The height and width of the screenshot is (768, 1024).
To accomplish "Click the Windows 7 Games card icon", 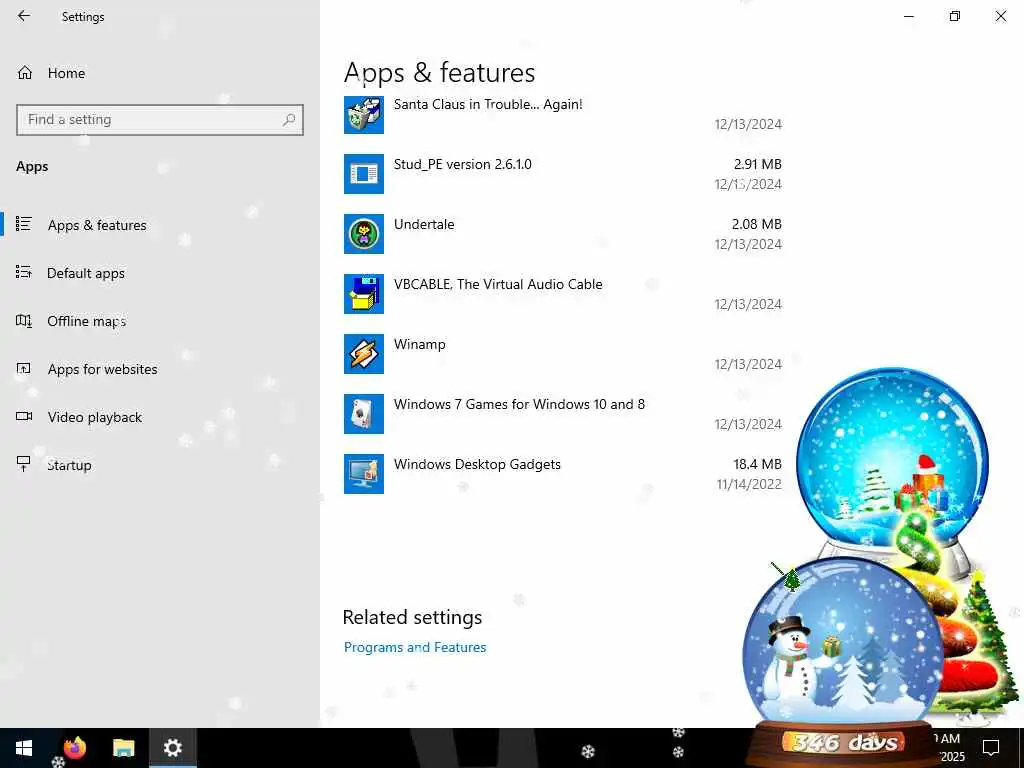I will click(x=364, y=414).
